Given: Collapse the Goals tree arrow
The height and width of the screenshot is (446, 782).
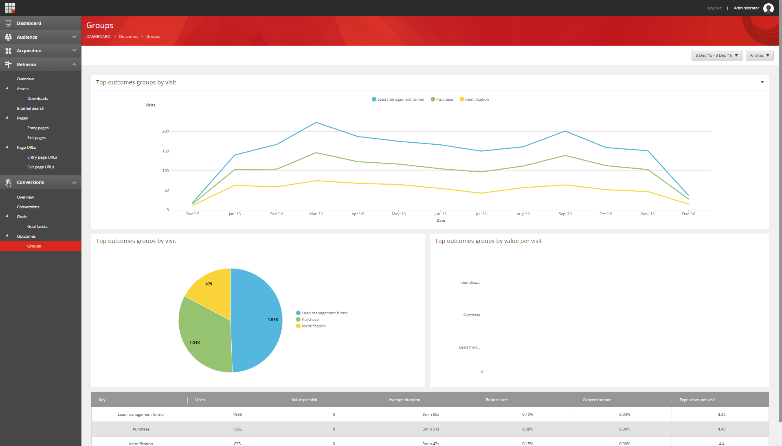Looking at the screenshot, I should (x=7, y=217).
